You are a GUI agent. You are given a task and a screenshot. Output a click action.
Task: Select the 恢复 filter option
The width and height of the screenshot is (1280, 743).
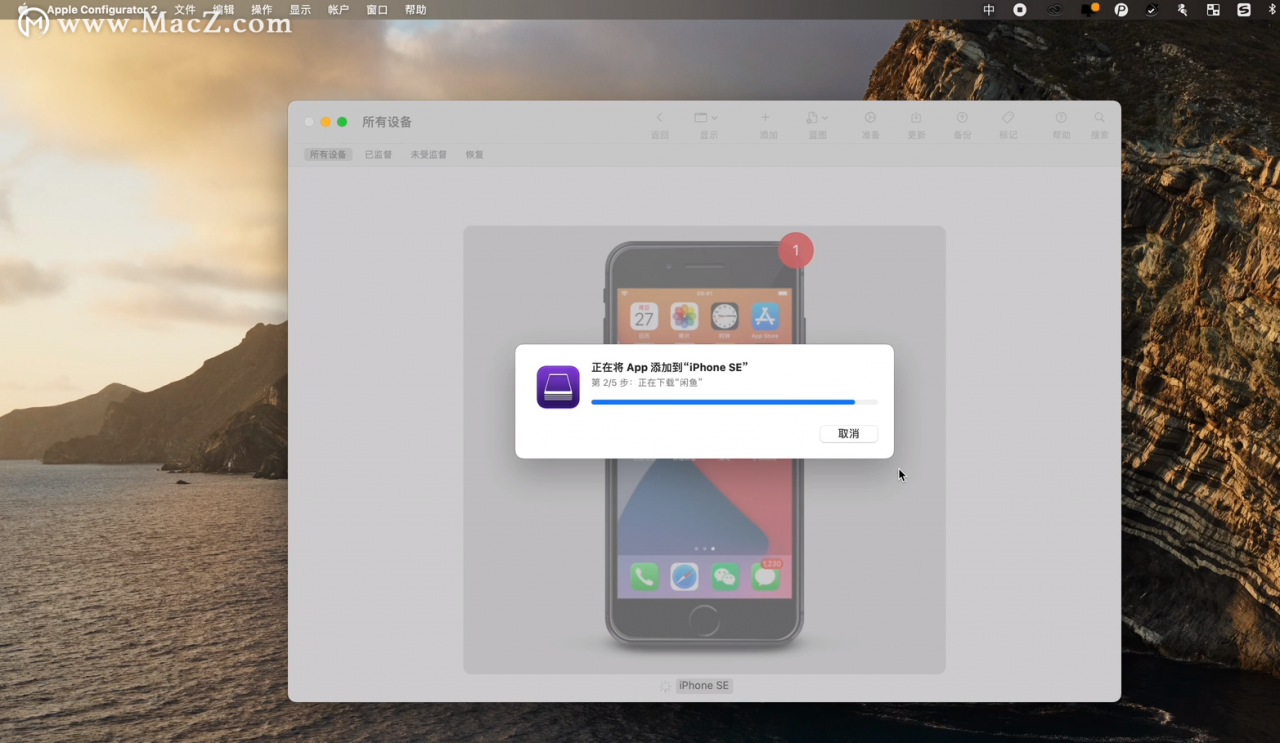474,154
